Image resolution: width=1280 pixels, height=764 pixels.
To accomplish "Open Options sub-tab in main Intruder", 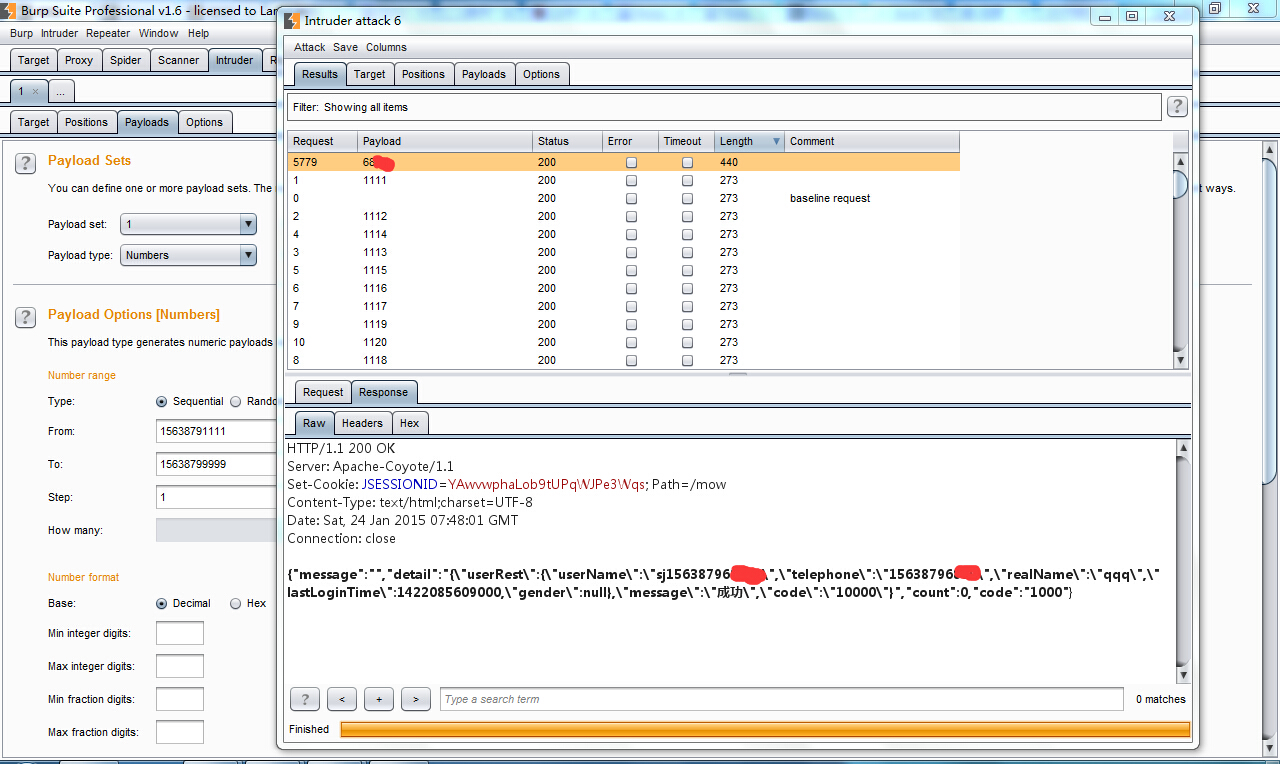I will (204, 122).
